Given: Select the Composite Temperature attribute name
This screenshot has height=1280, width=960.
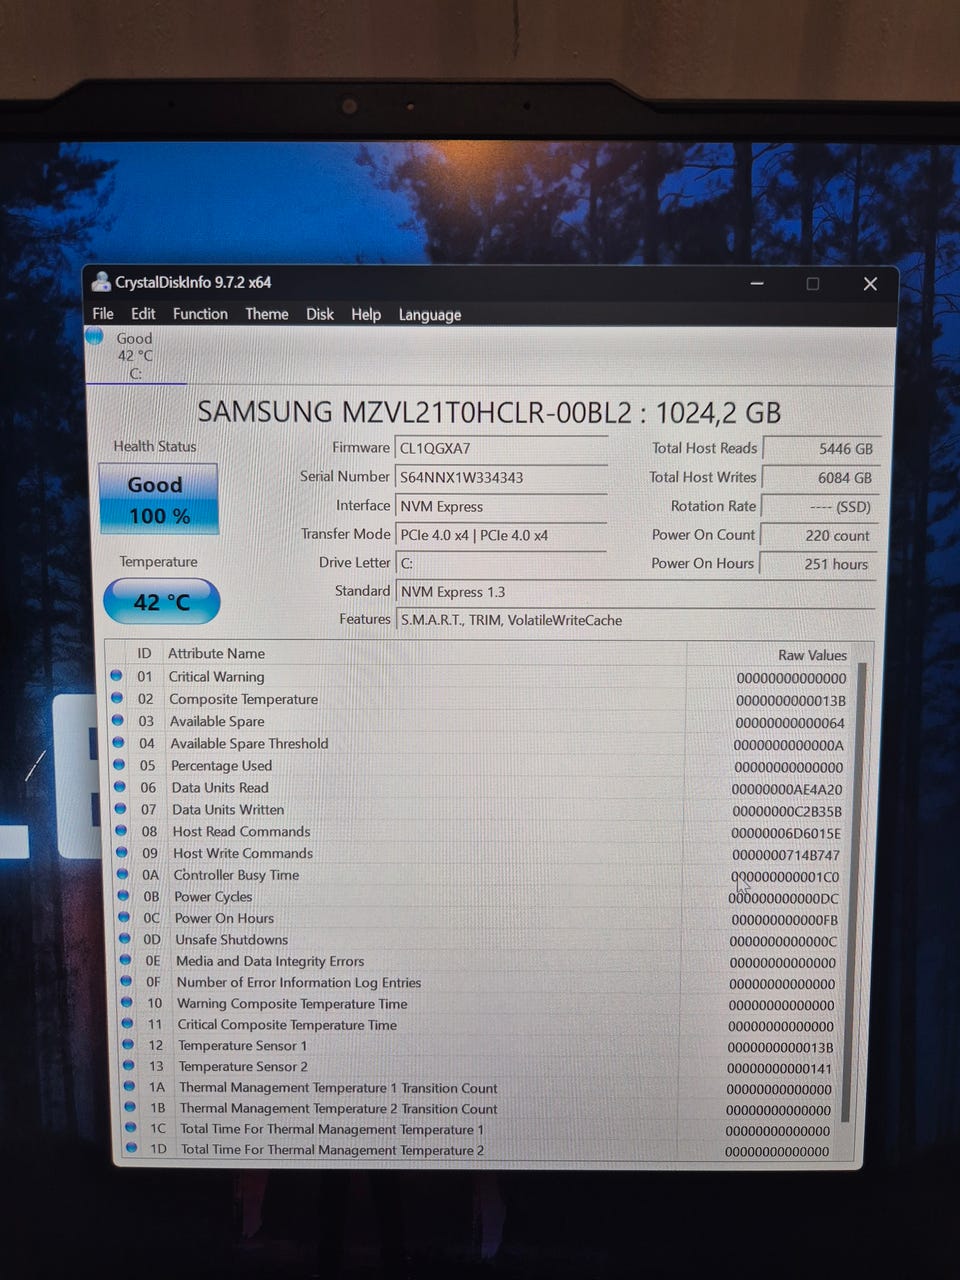Looking at the screenshot, I should click(x=243, y=699).
